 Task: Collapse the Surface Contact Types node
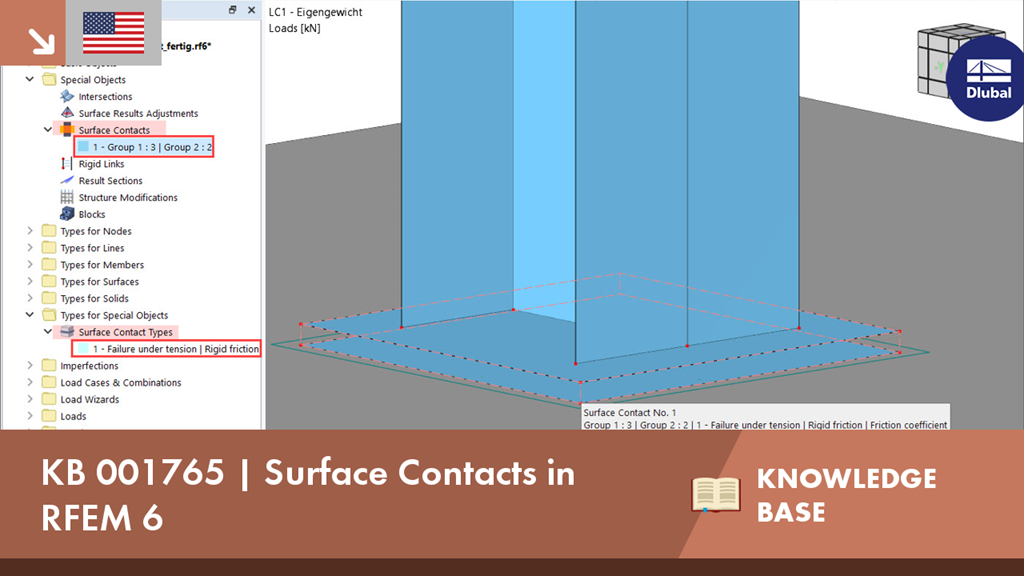[48, 332]
